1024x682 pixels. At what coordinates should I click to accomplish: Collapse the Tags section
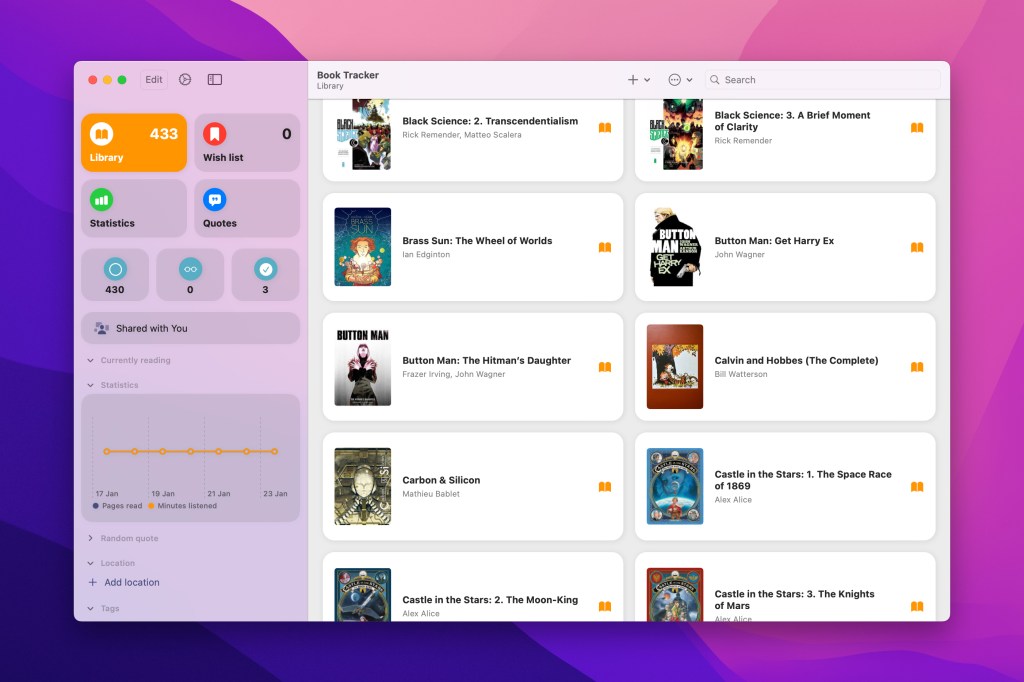coord(91,608)
